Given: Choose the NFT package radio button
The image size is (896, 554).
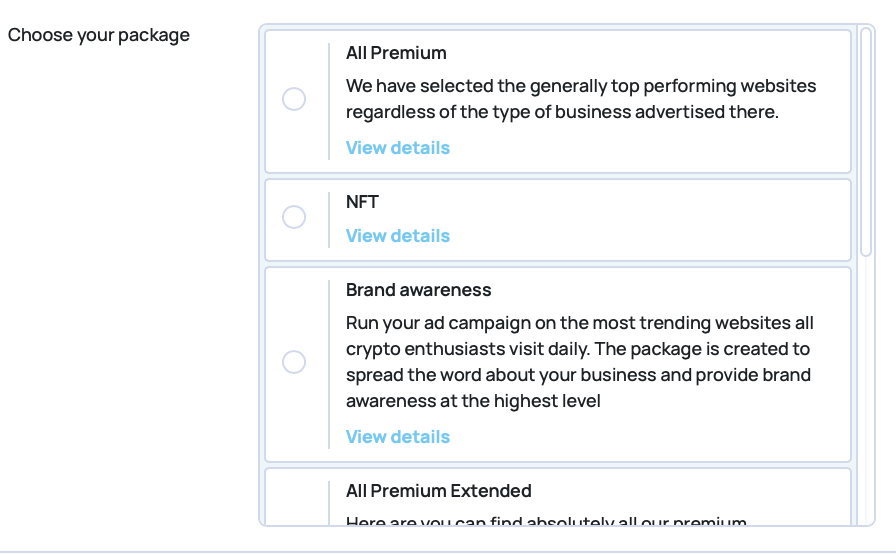Looking at the screenshot, I should [294, 217].
